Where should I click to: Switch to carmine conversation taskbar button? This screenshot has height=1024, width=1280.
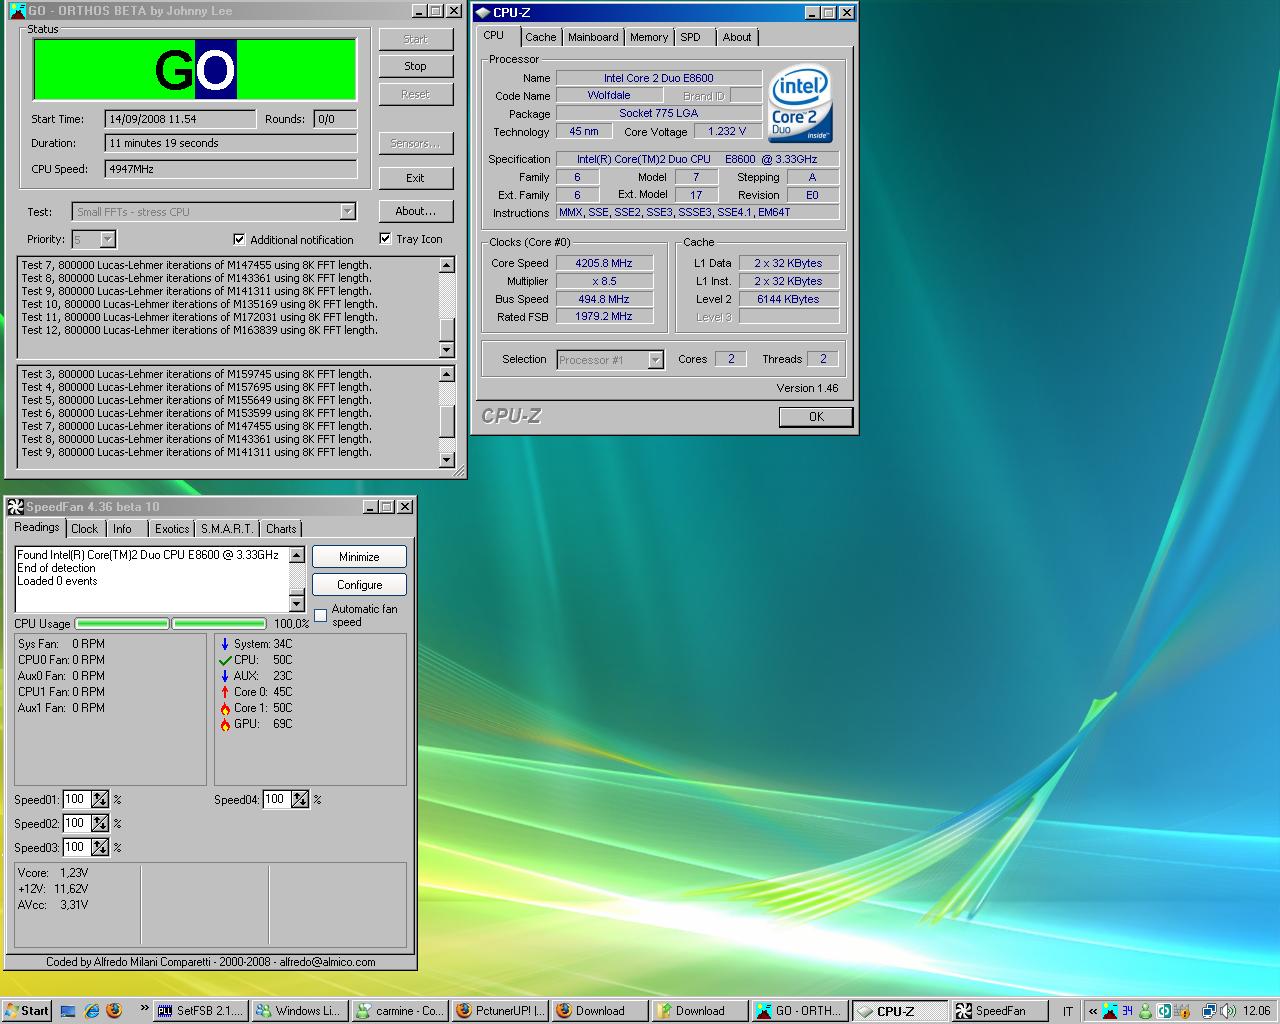coord(399,1011)
